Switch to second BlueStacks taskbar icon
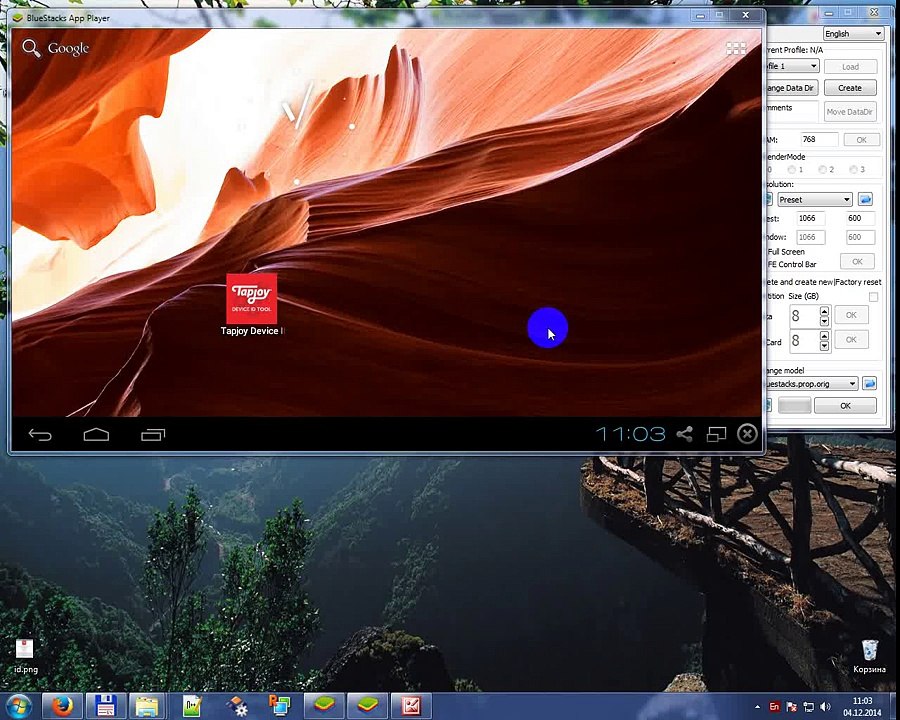 pyautogui.click(x=367, y=706)
